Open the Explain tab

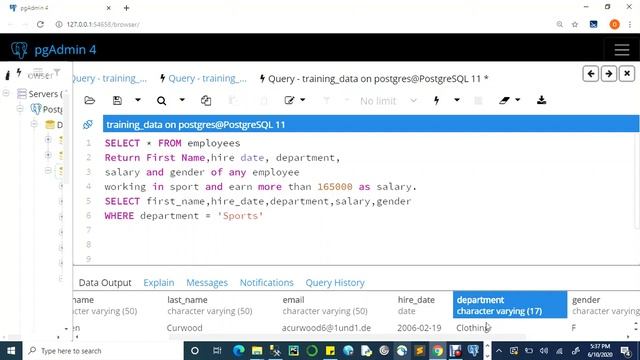[x=158, y=282]
